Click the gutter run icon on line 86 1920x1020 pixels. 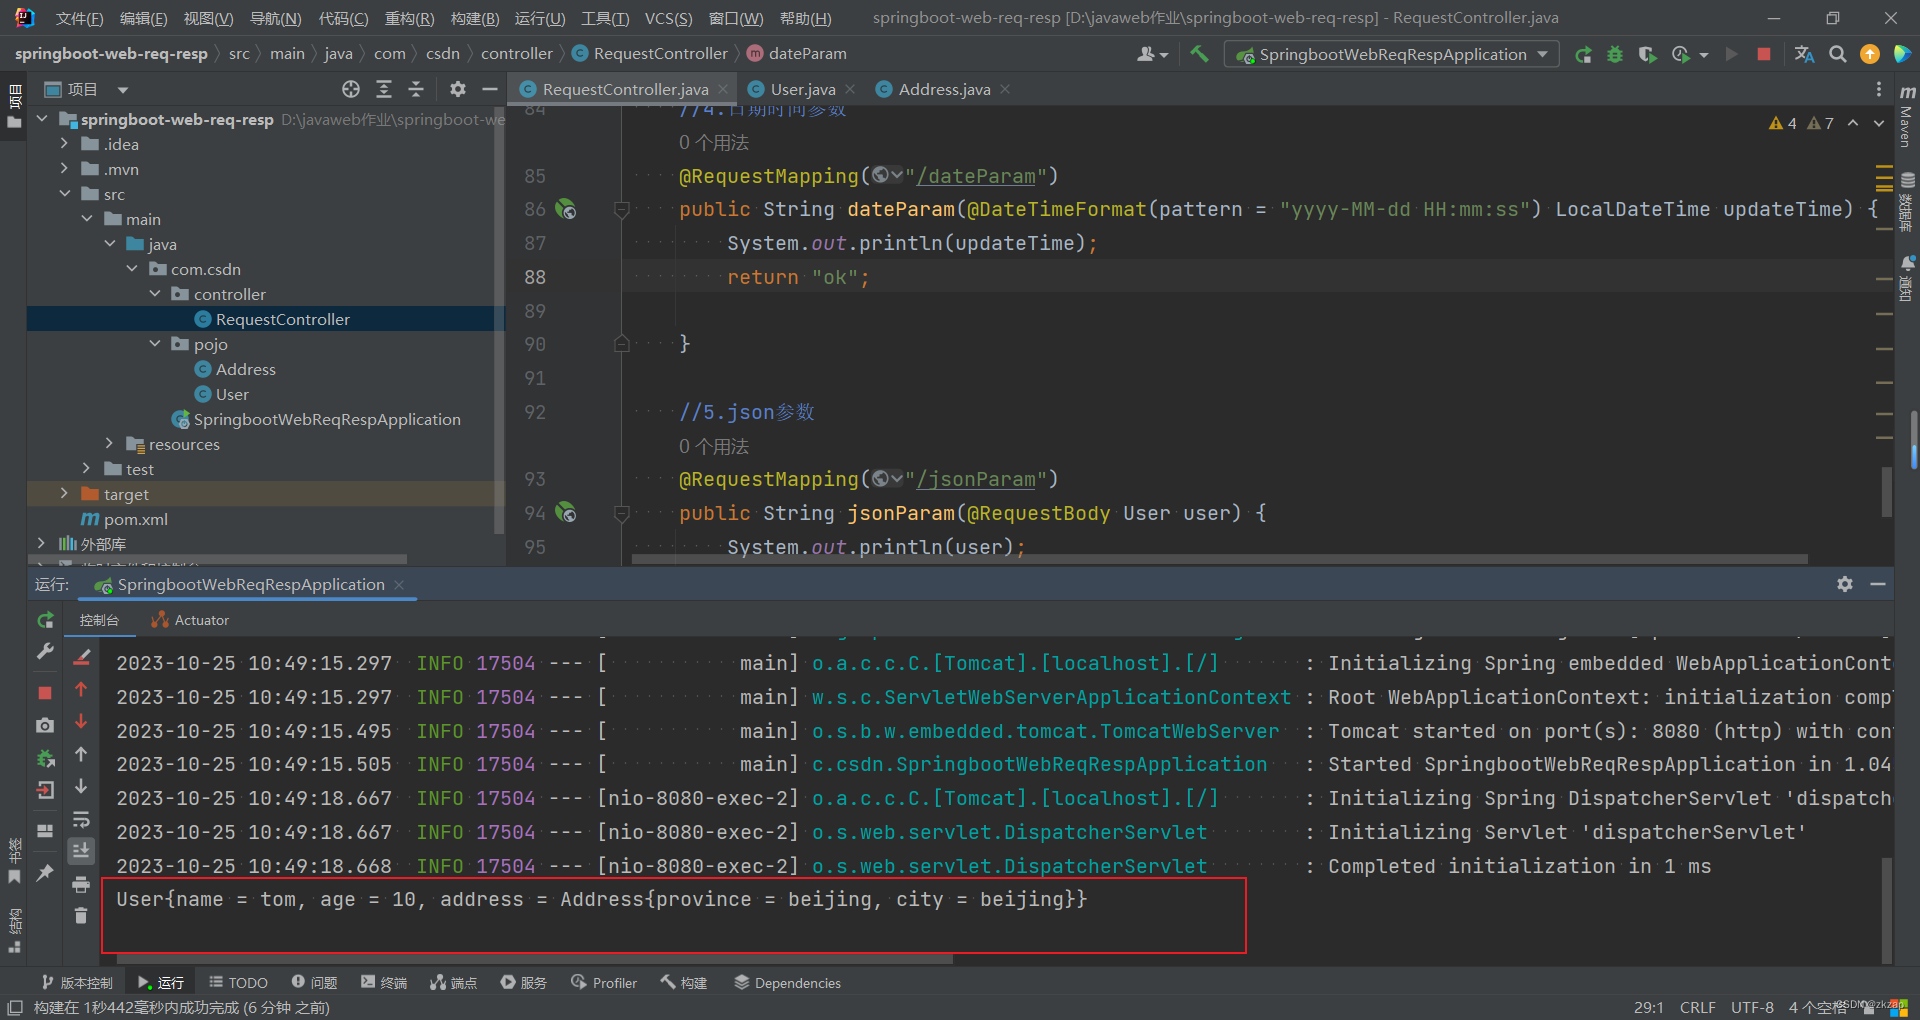click(x=566, y=209)
